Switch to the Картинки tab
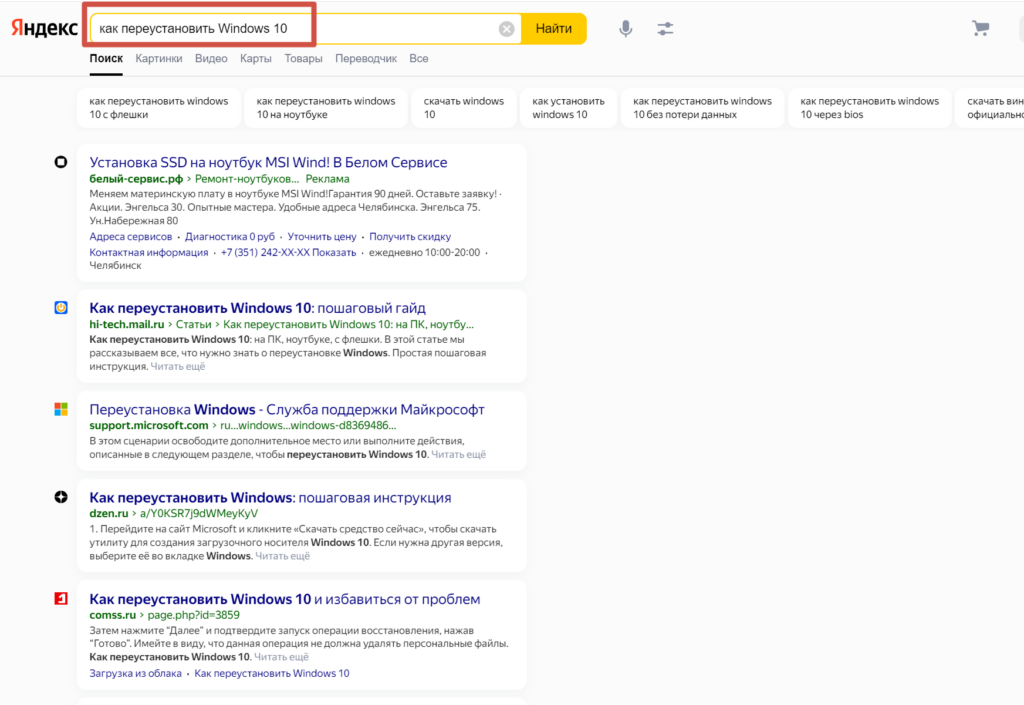Viewport: 1024px width, 705px height. click(159, 59)
